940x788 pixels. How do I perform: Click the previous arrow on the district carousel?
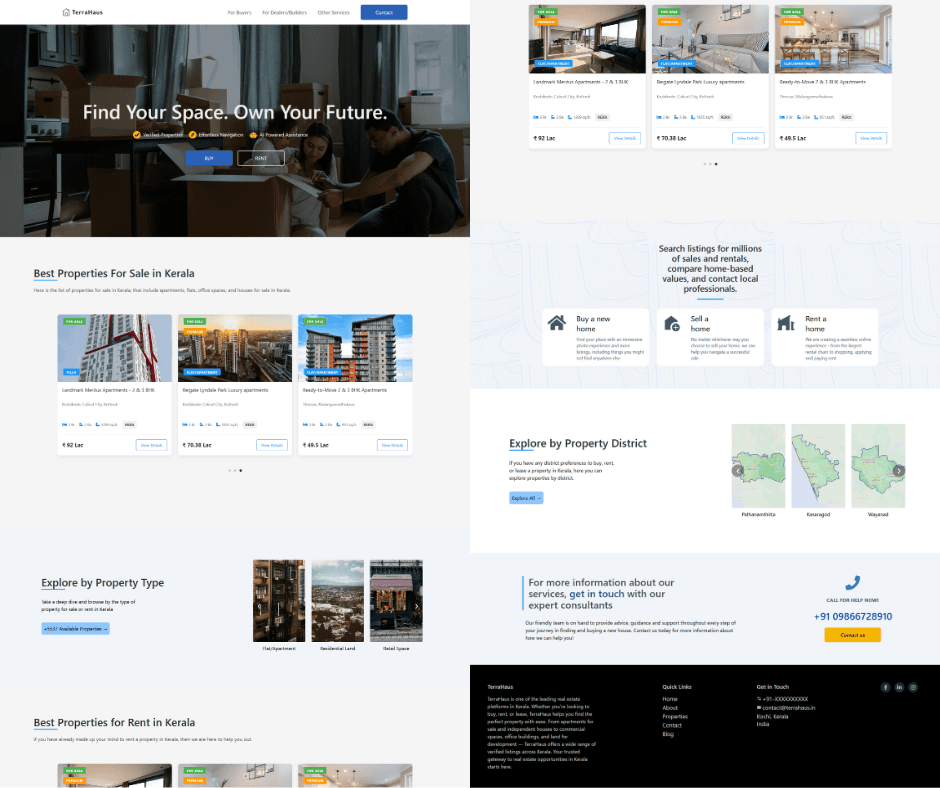pos(738,471)
